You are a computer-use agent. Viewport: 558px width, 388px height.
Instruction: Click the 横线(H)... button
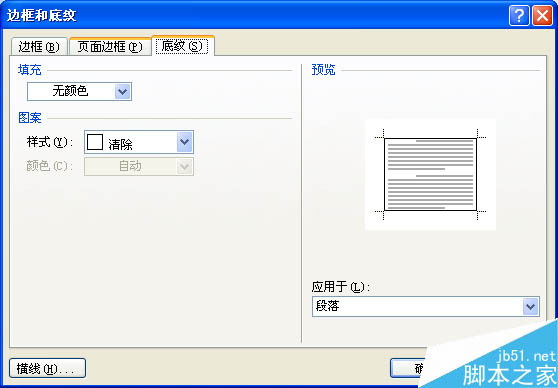pyautogui.click(x=47, y=368)
